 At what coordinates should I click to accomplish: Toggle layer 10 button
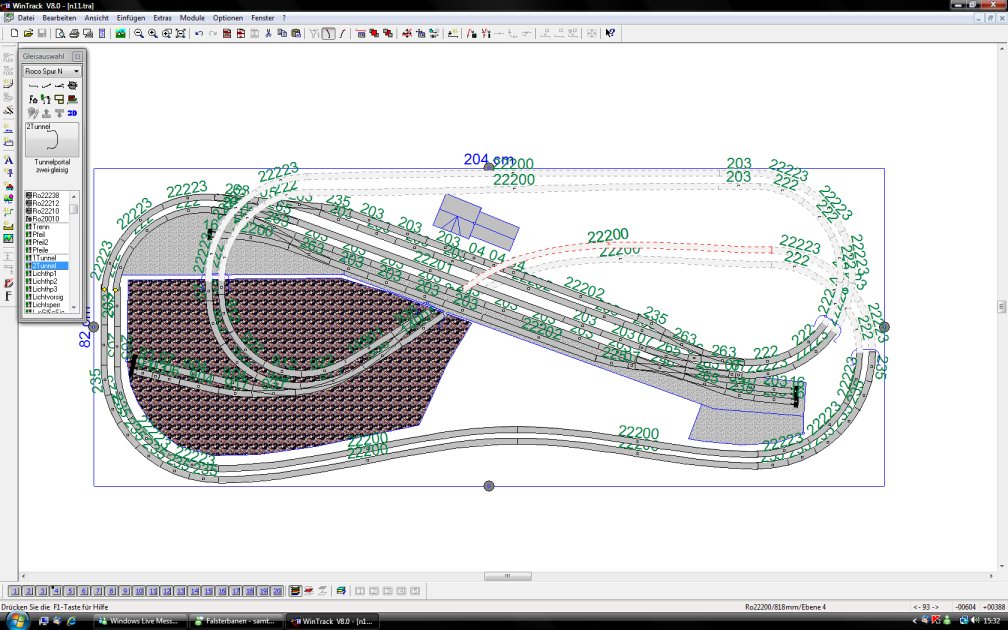[139, 591]
